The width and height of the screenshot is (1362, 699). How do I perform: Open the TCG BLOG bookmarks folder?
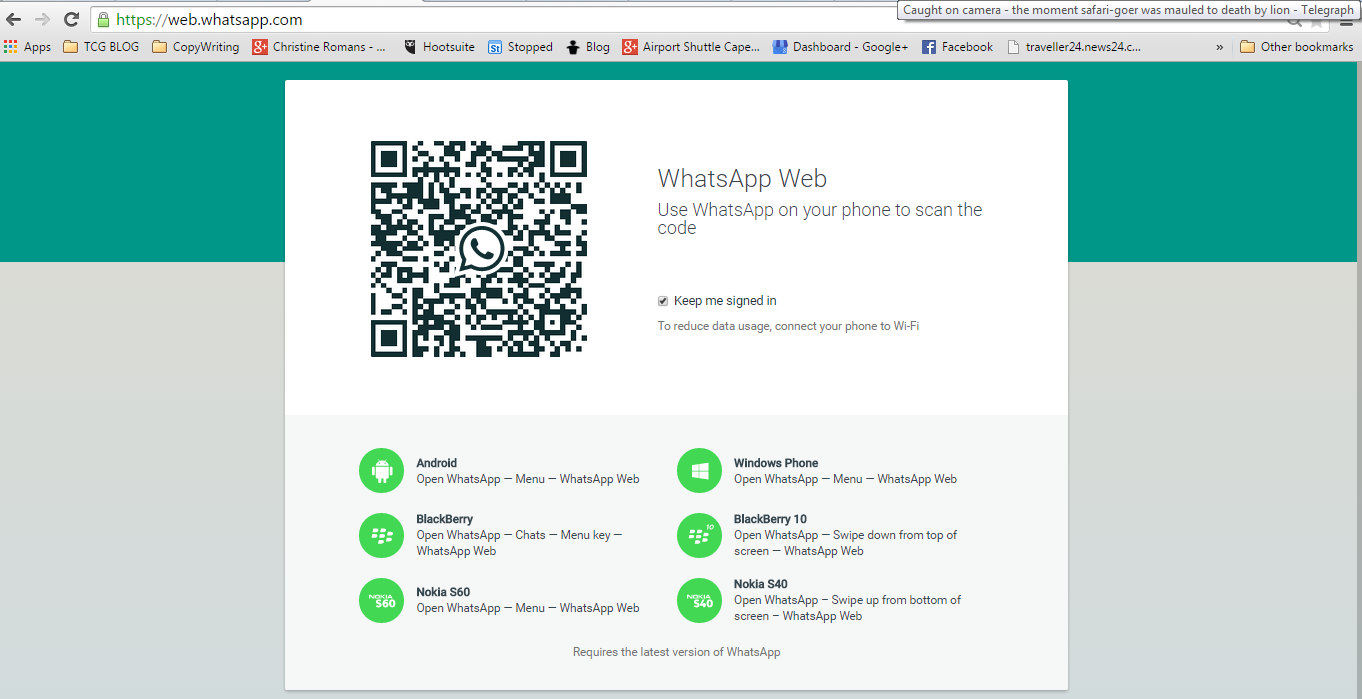100,46
